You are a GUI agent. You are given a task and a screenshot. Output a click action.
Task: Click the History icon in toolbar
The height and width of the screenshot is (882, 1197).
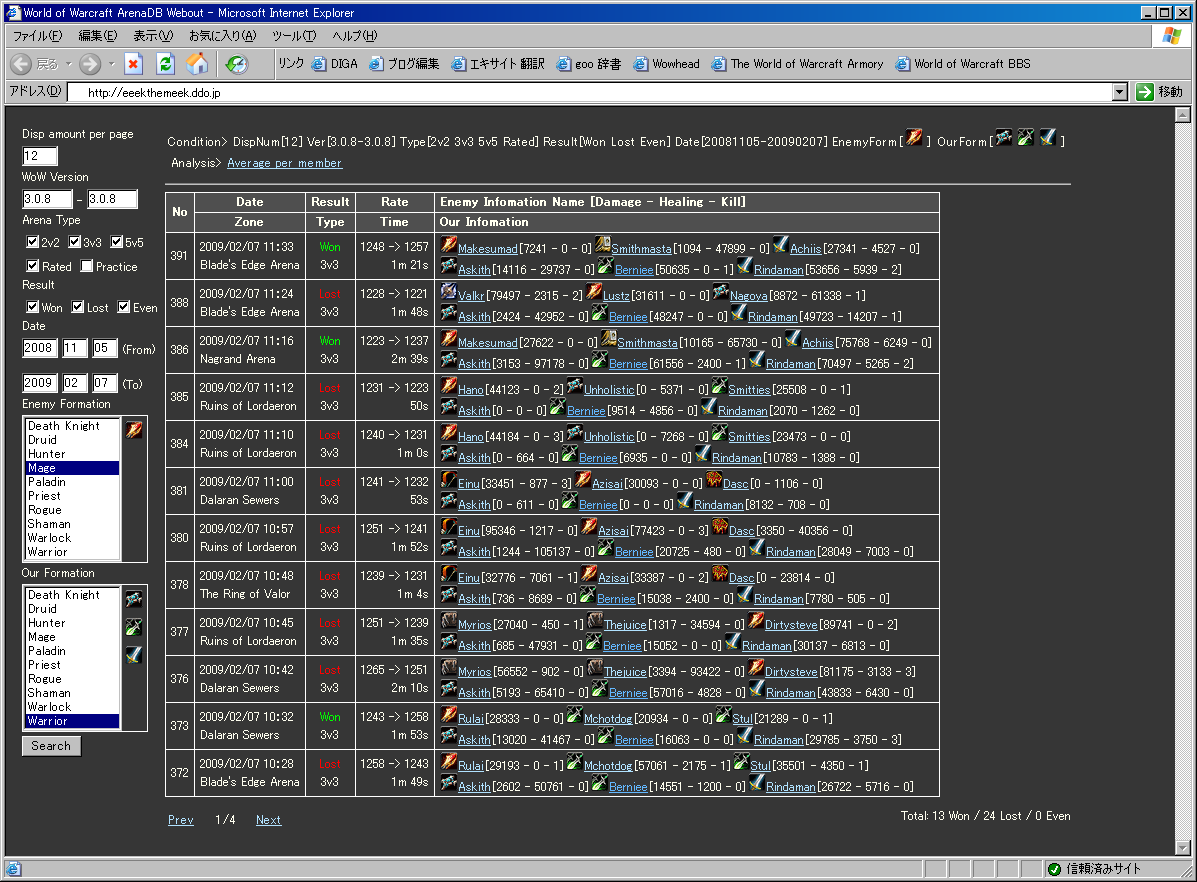[237, 64]
